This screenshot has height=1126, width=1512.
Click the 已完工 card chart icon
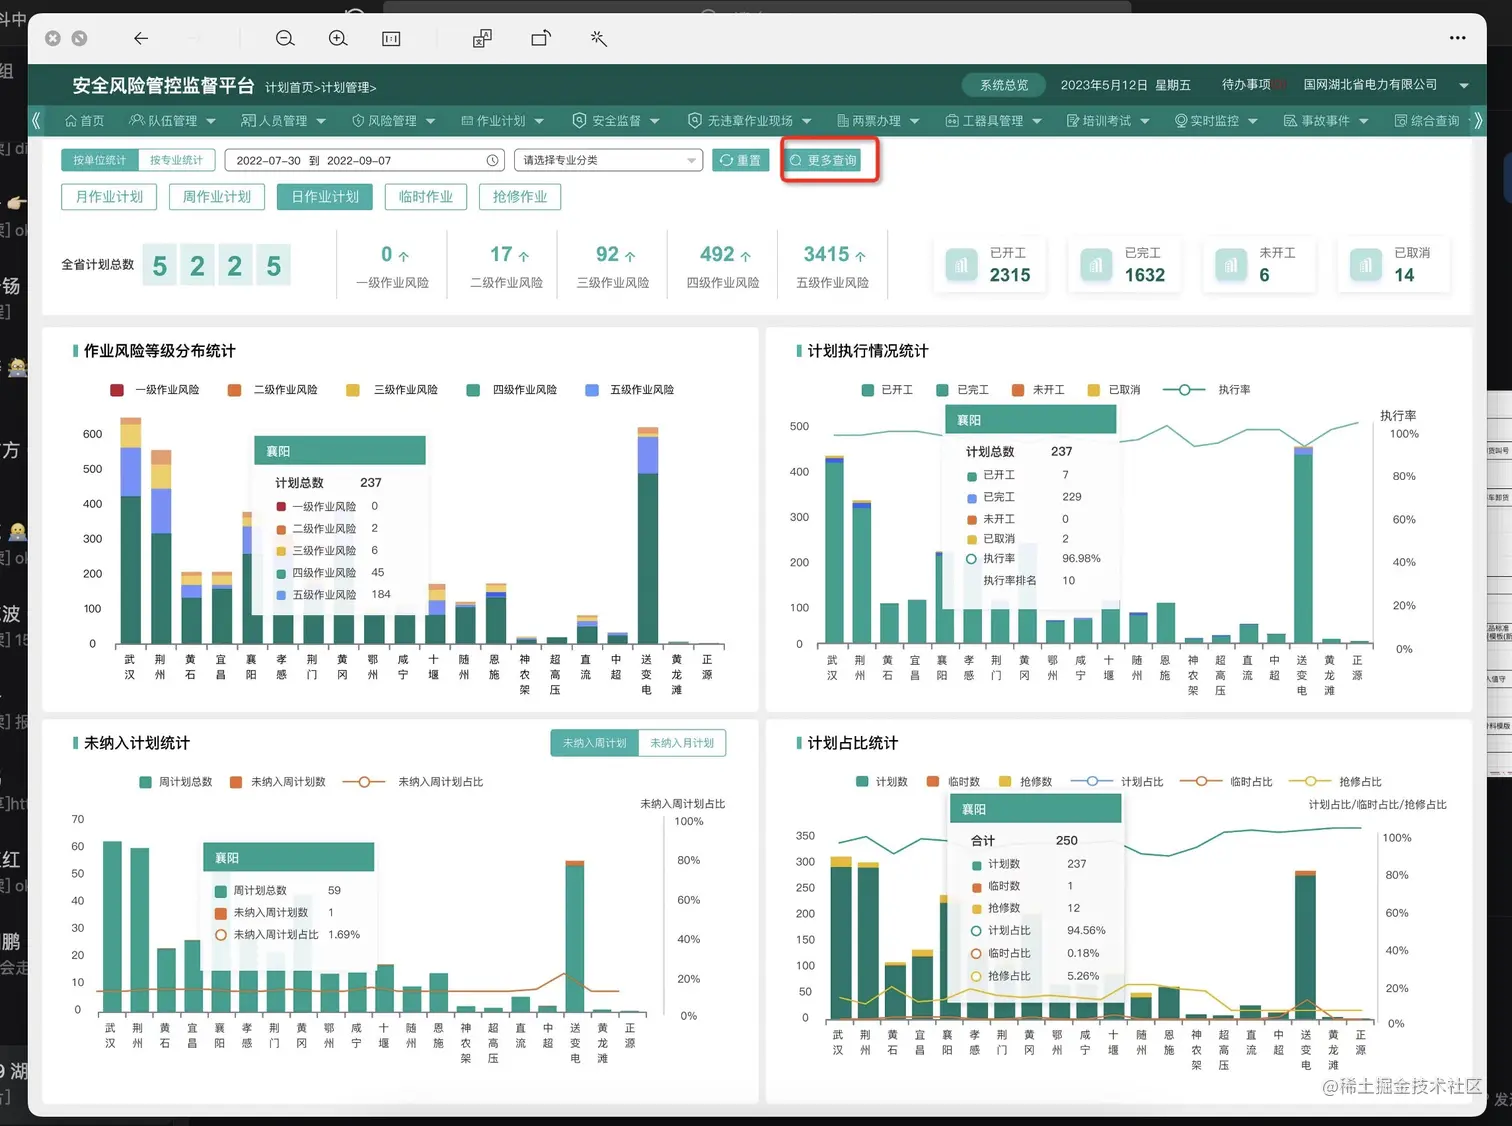point(1096,265)
